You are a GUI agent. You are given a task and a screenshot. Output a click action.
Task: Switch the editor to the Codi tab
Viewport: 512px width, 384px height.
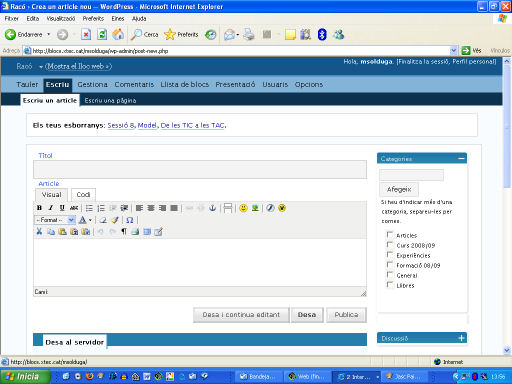pos(83,195)
